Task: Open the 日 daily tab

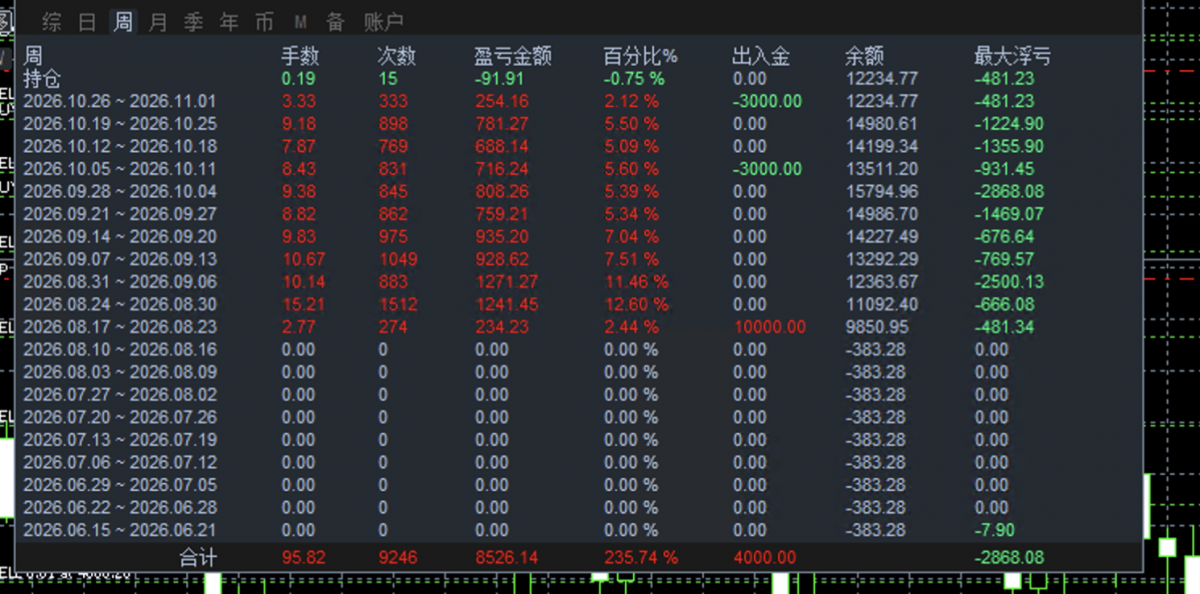Action: [x=87, y=21]
